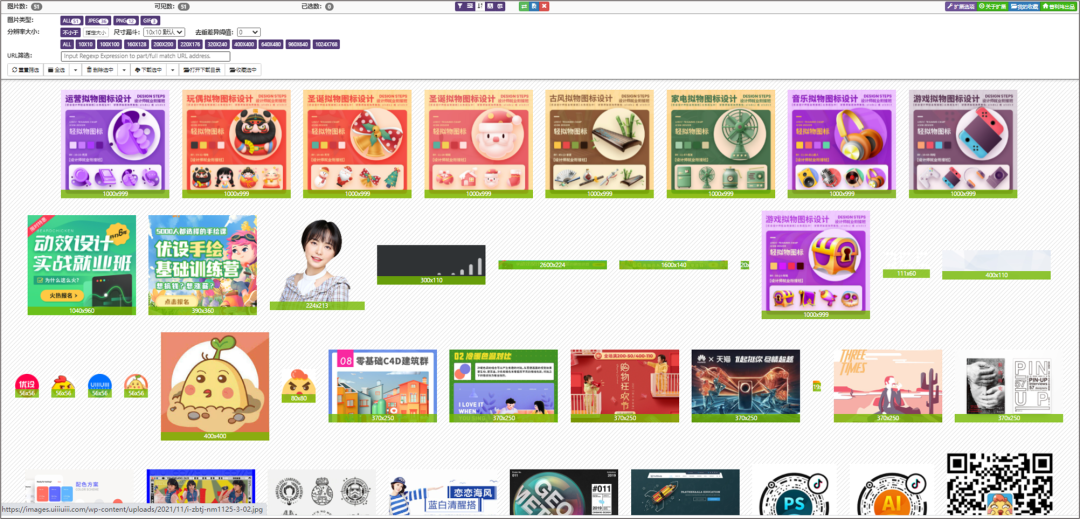
Task: Click the 重置筛选 reset button
Action: click(26, 70)
